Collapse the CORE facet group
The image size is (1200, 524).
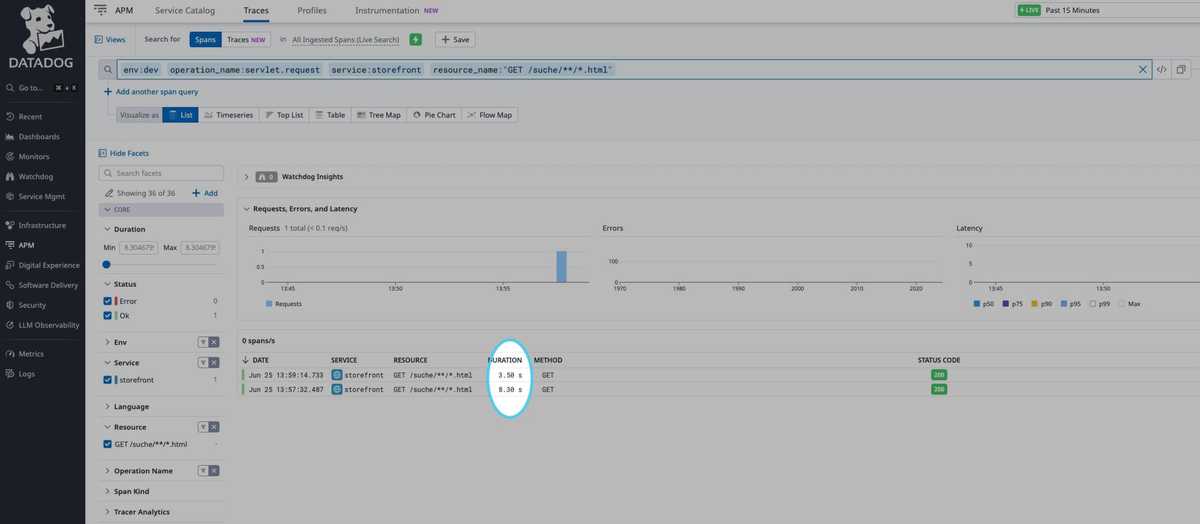[x=162, y=210]
